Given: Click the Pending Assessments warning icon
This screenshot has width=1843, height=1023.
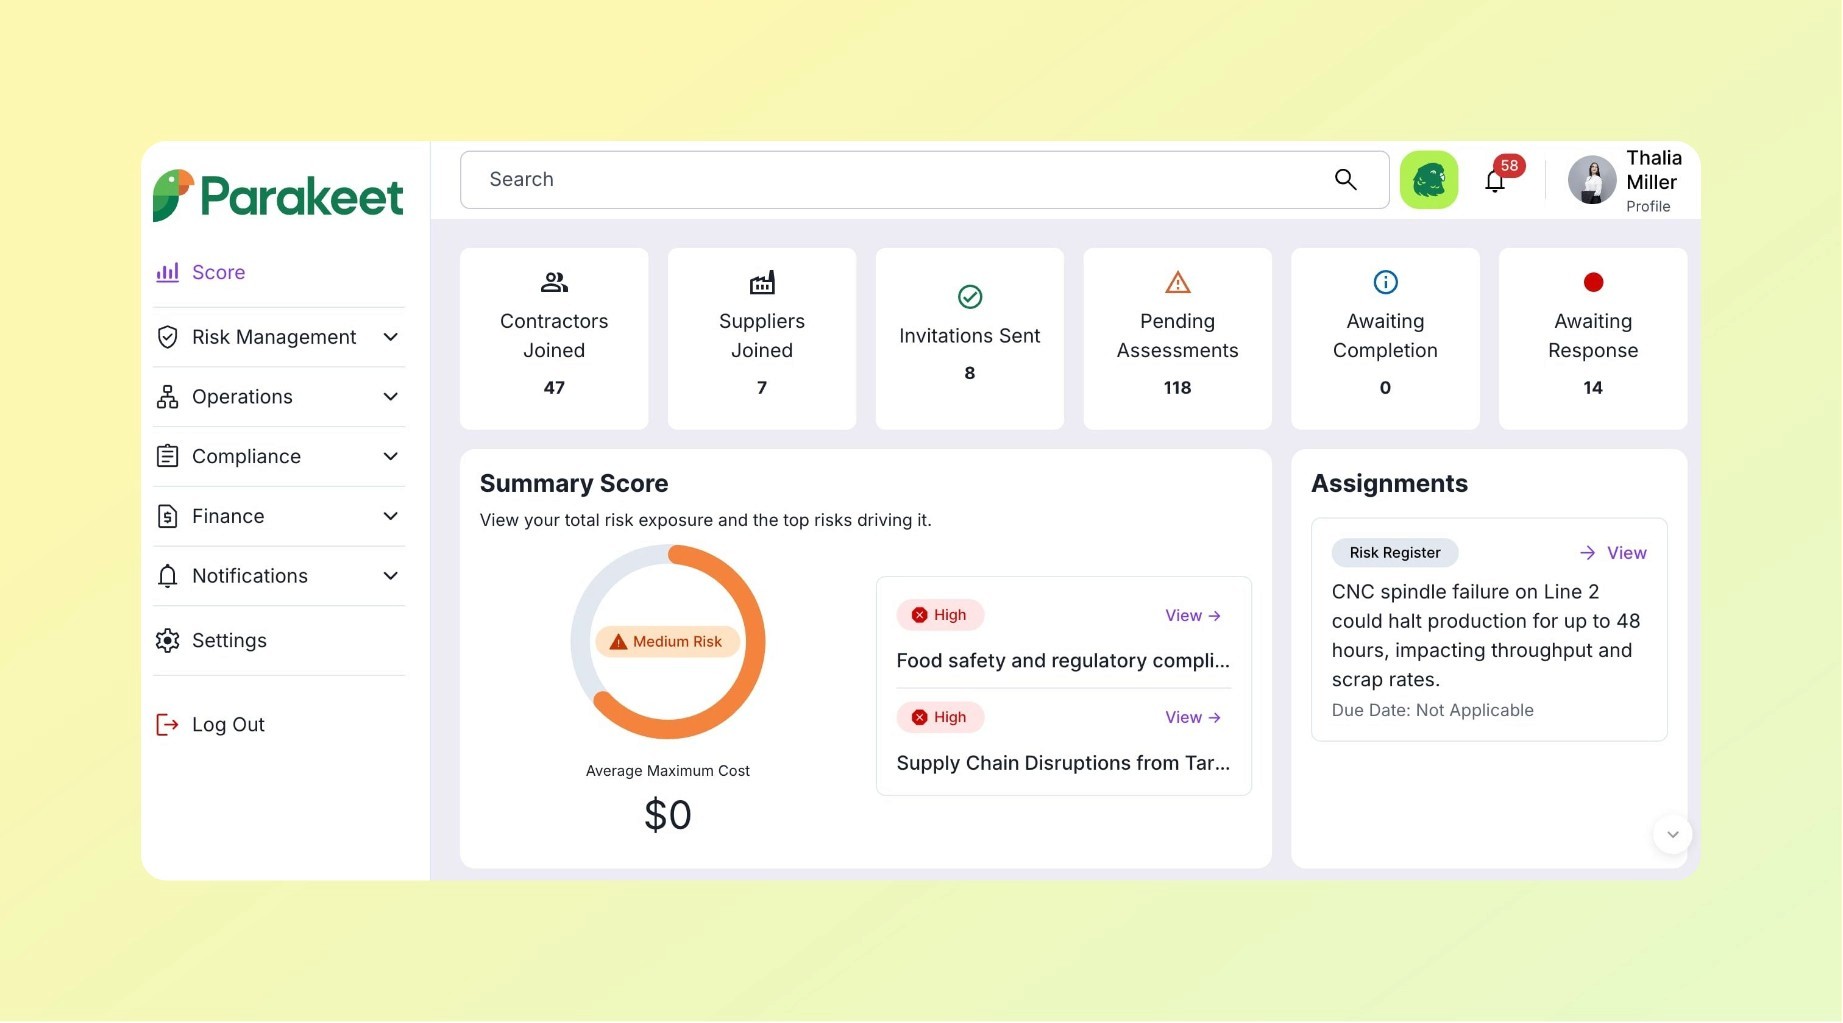Looking at the screenshot, I should [x=1176, y=282].
